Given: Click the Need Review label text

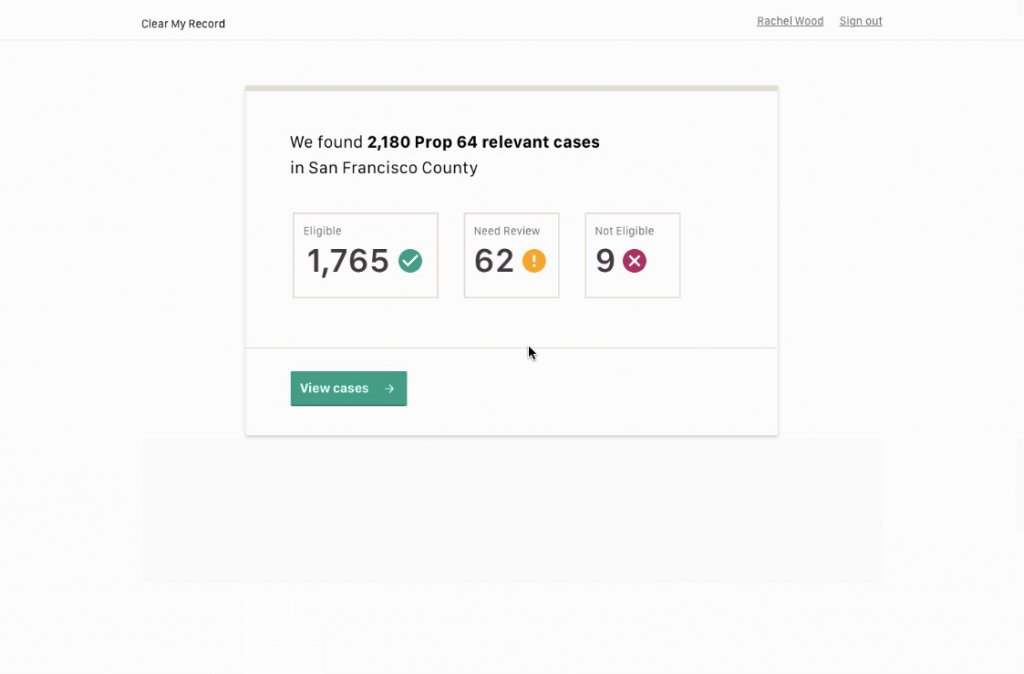Looking at the screenshot, I should click(507, 231).
